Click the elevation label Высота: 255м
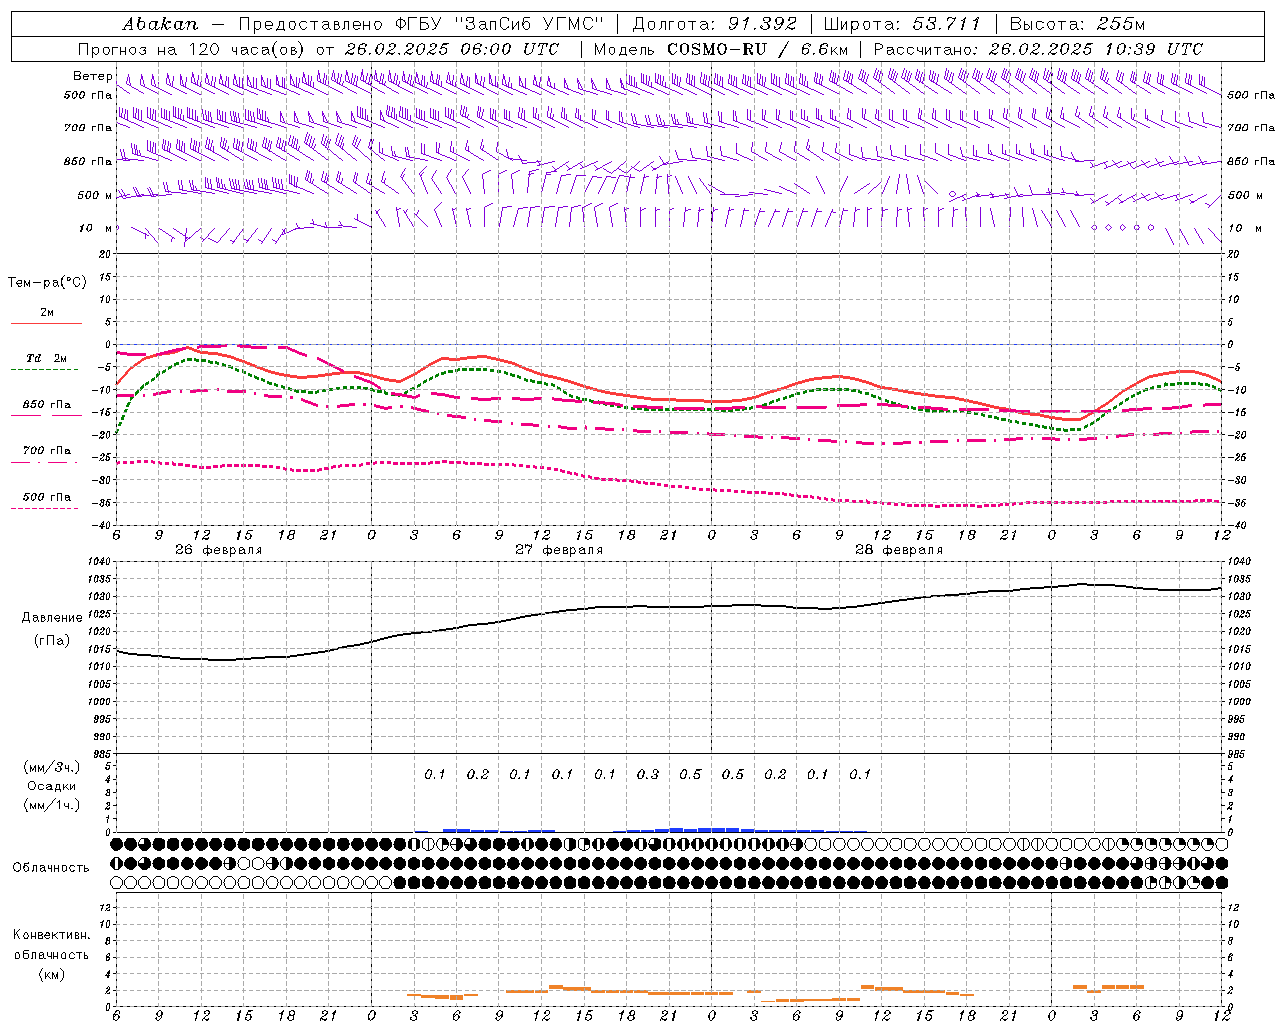This screenshot has width=1280, height=1024. (x=1077, y=24)
